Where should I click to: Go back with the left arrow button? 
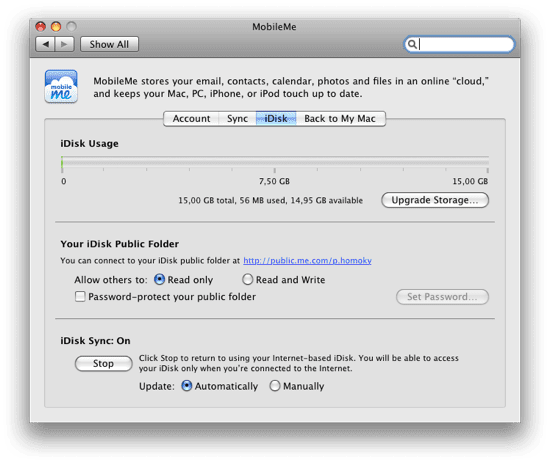(x=45, y=44)
